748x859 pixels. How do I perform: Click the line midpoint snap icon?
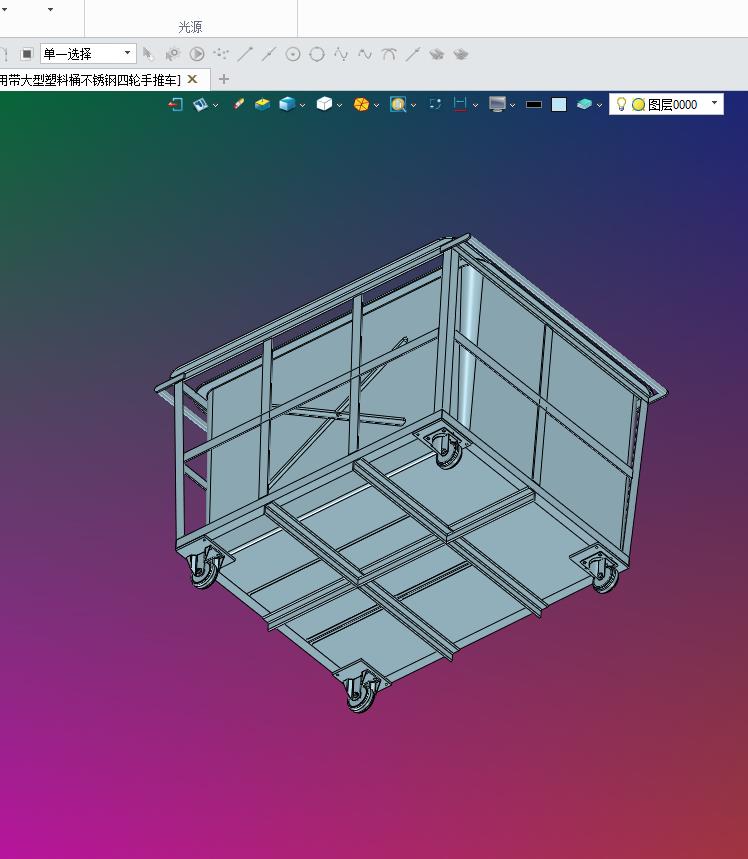click(x=269, y=54)
